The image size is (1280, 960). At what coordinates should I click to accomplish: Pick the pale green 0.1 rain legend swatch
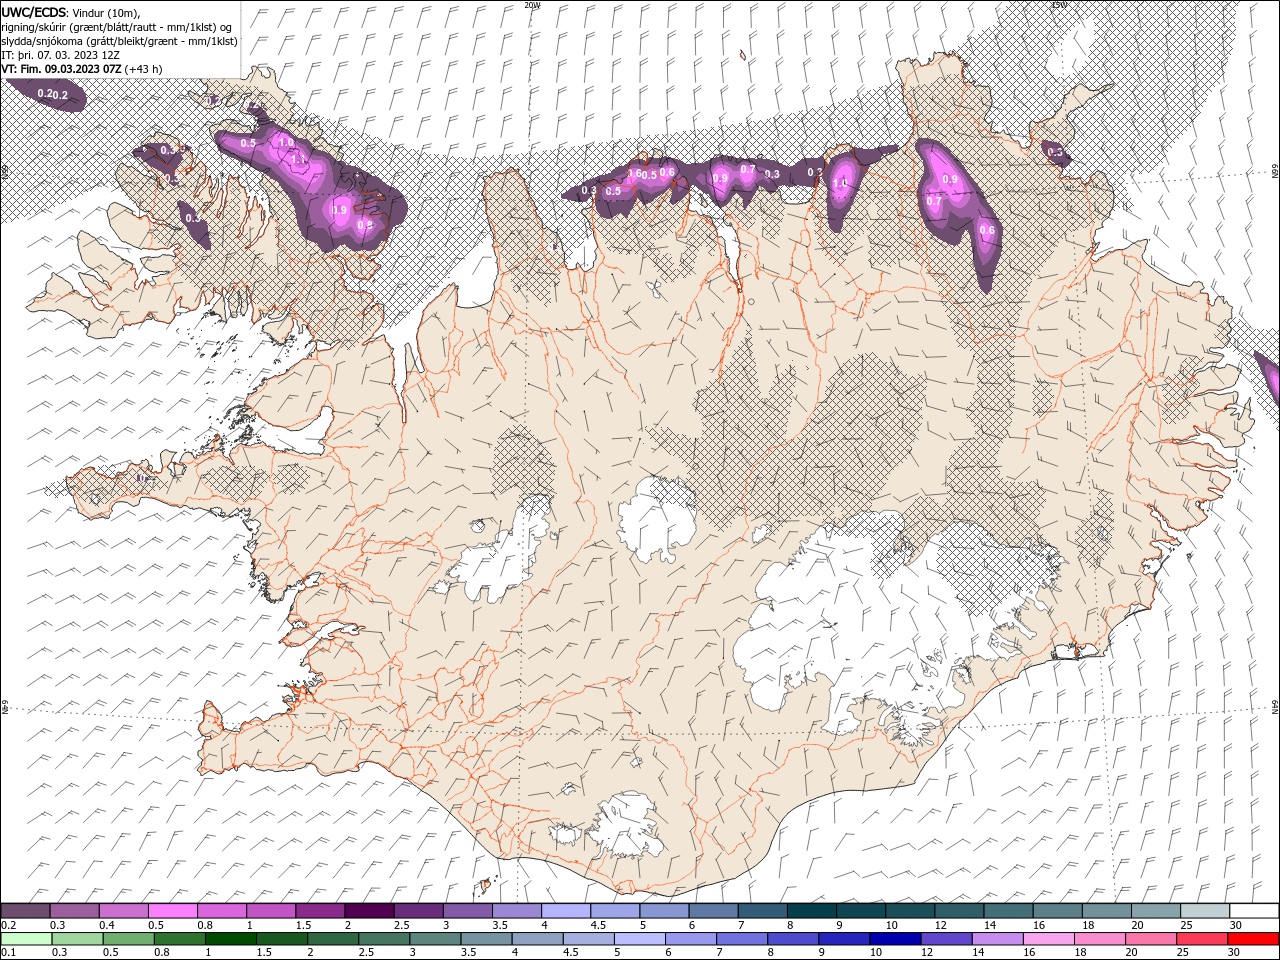(x=26, y=939)
